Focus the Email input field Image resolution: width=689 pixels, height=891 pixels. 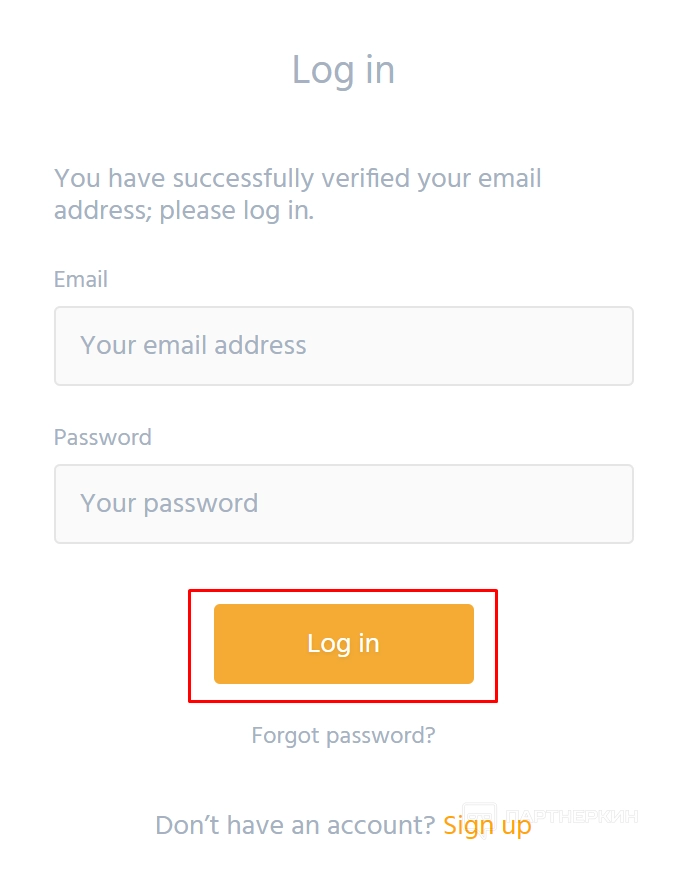pyautogui.click(x=343, y=346)
